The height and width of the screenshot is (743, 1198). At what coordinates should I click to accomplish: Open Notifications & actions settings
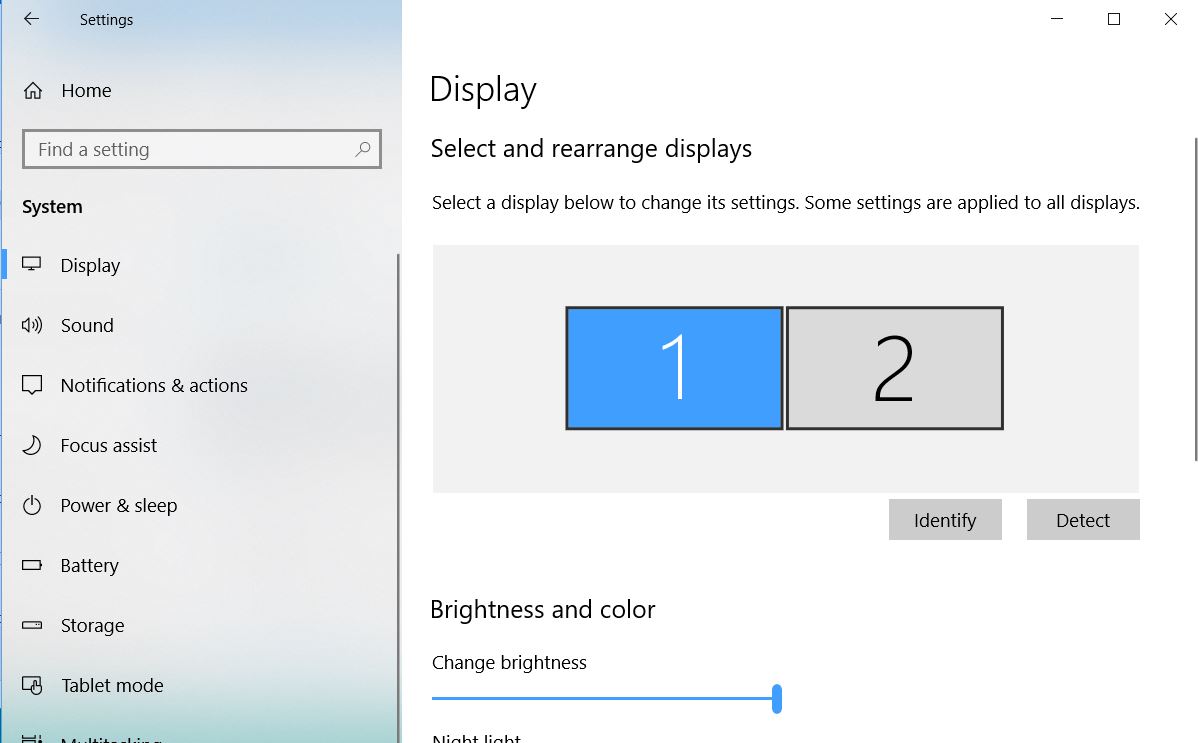[x=154, y=385]
